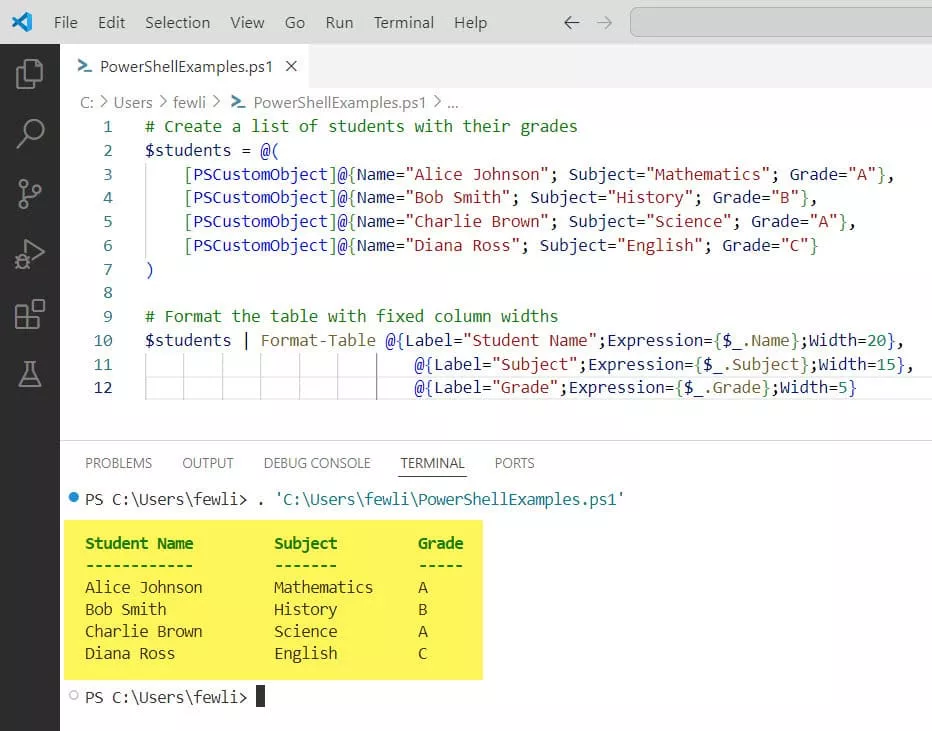Switch to the PORTS tab
The height and width of the screenshot is (731, 932).
tap(514, 463)
